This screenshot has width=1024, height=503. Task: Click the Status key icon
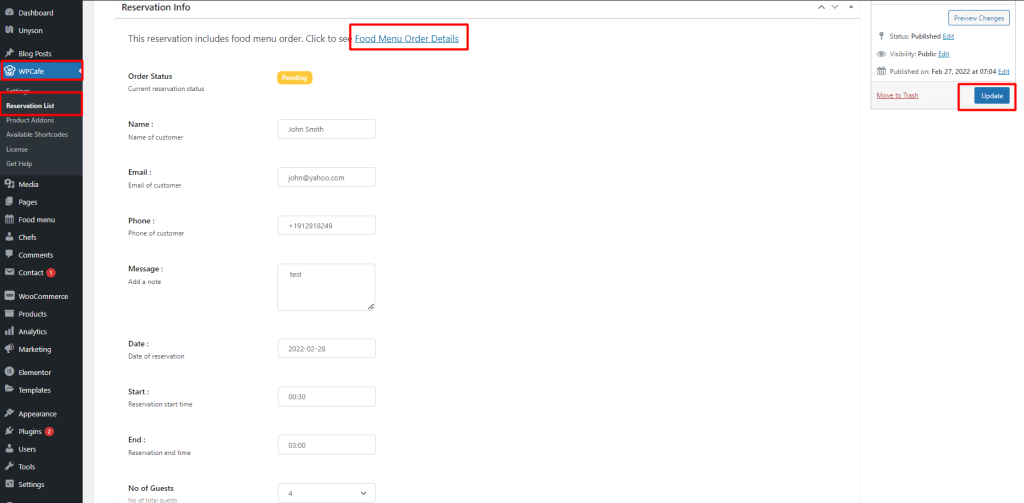(881, 37)
